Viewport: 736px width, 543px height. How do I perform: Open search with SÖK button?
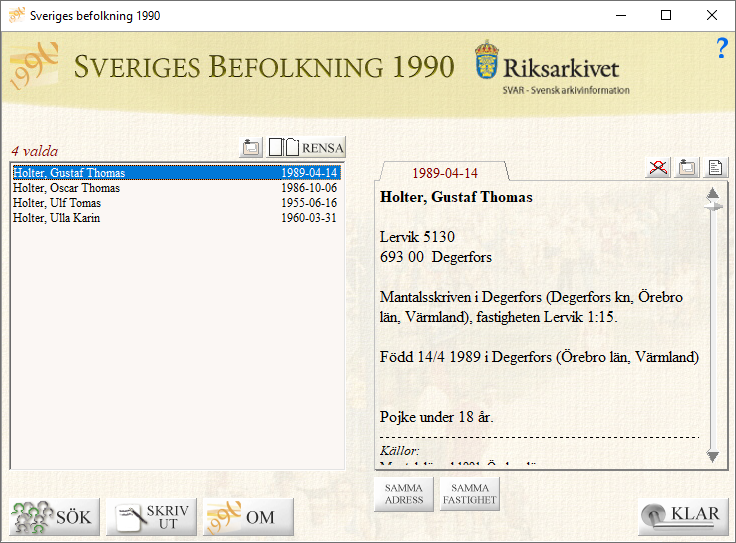click(54, 517)
